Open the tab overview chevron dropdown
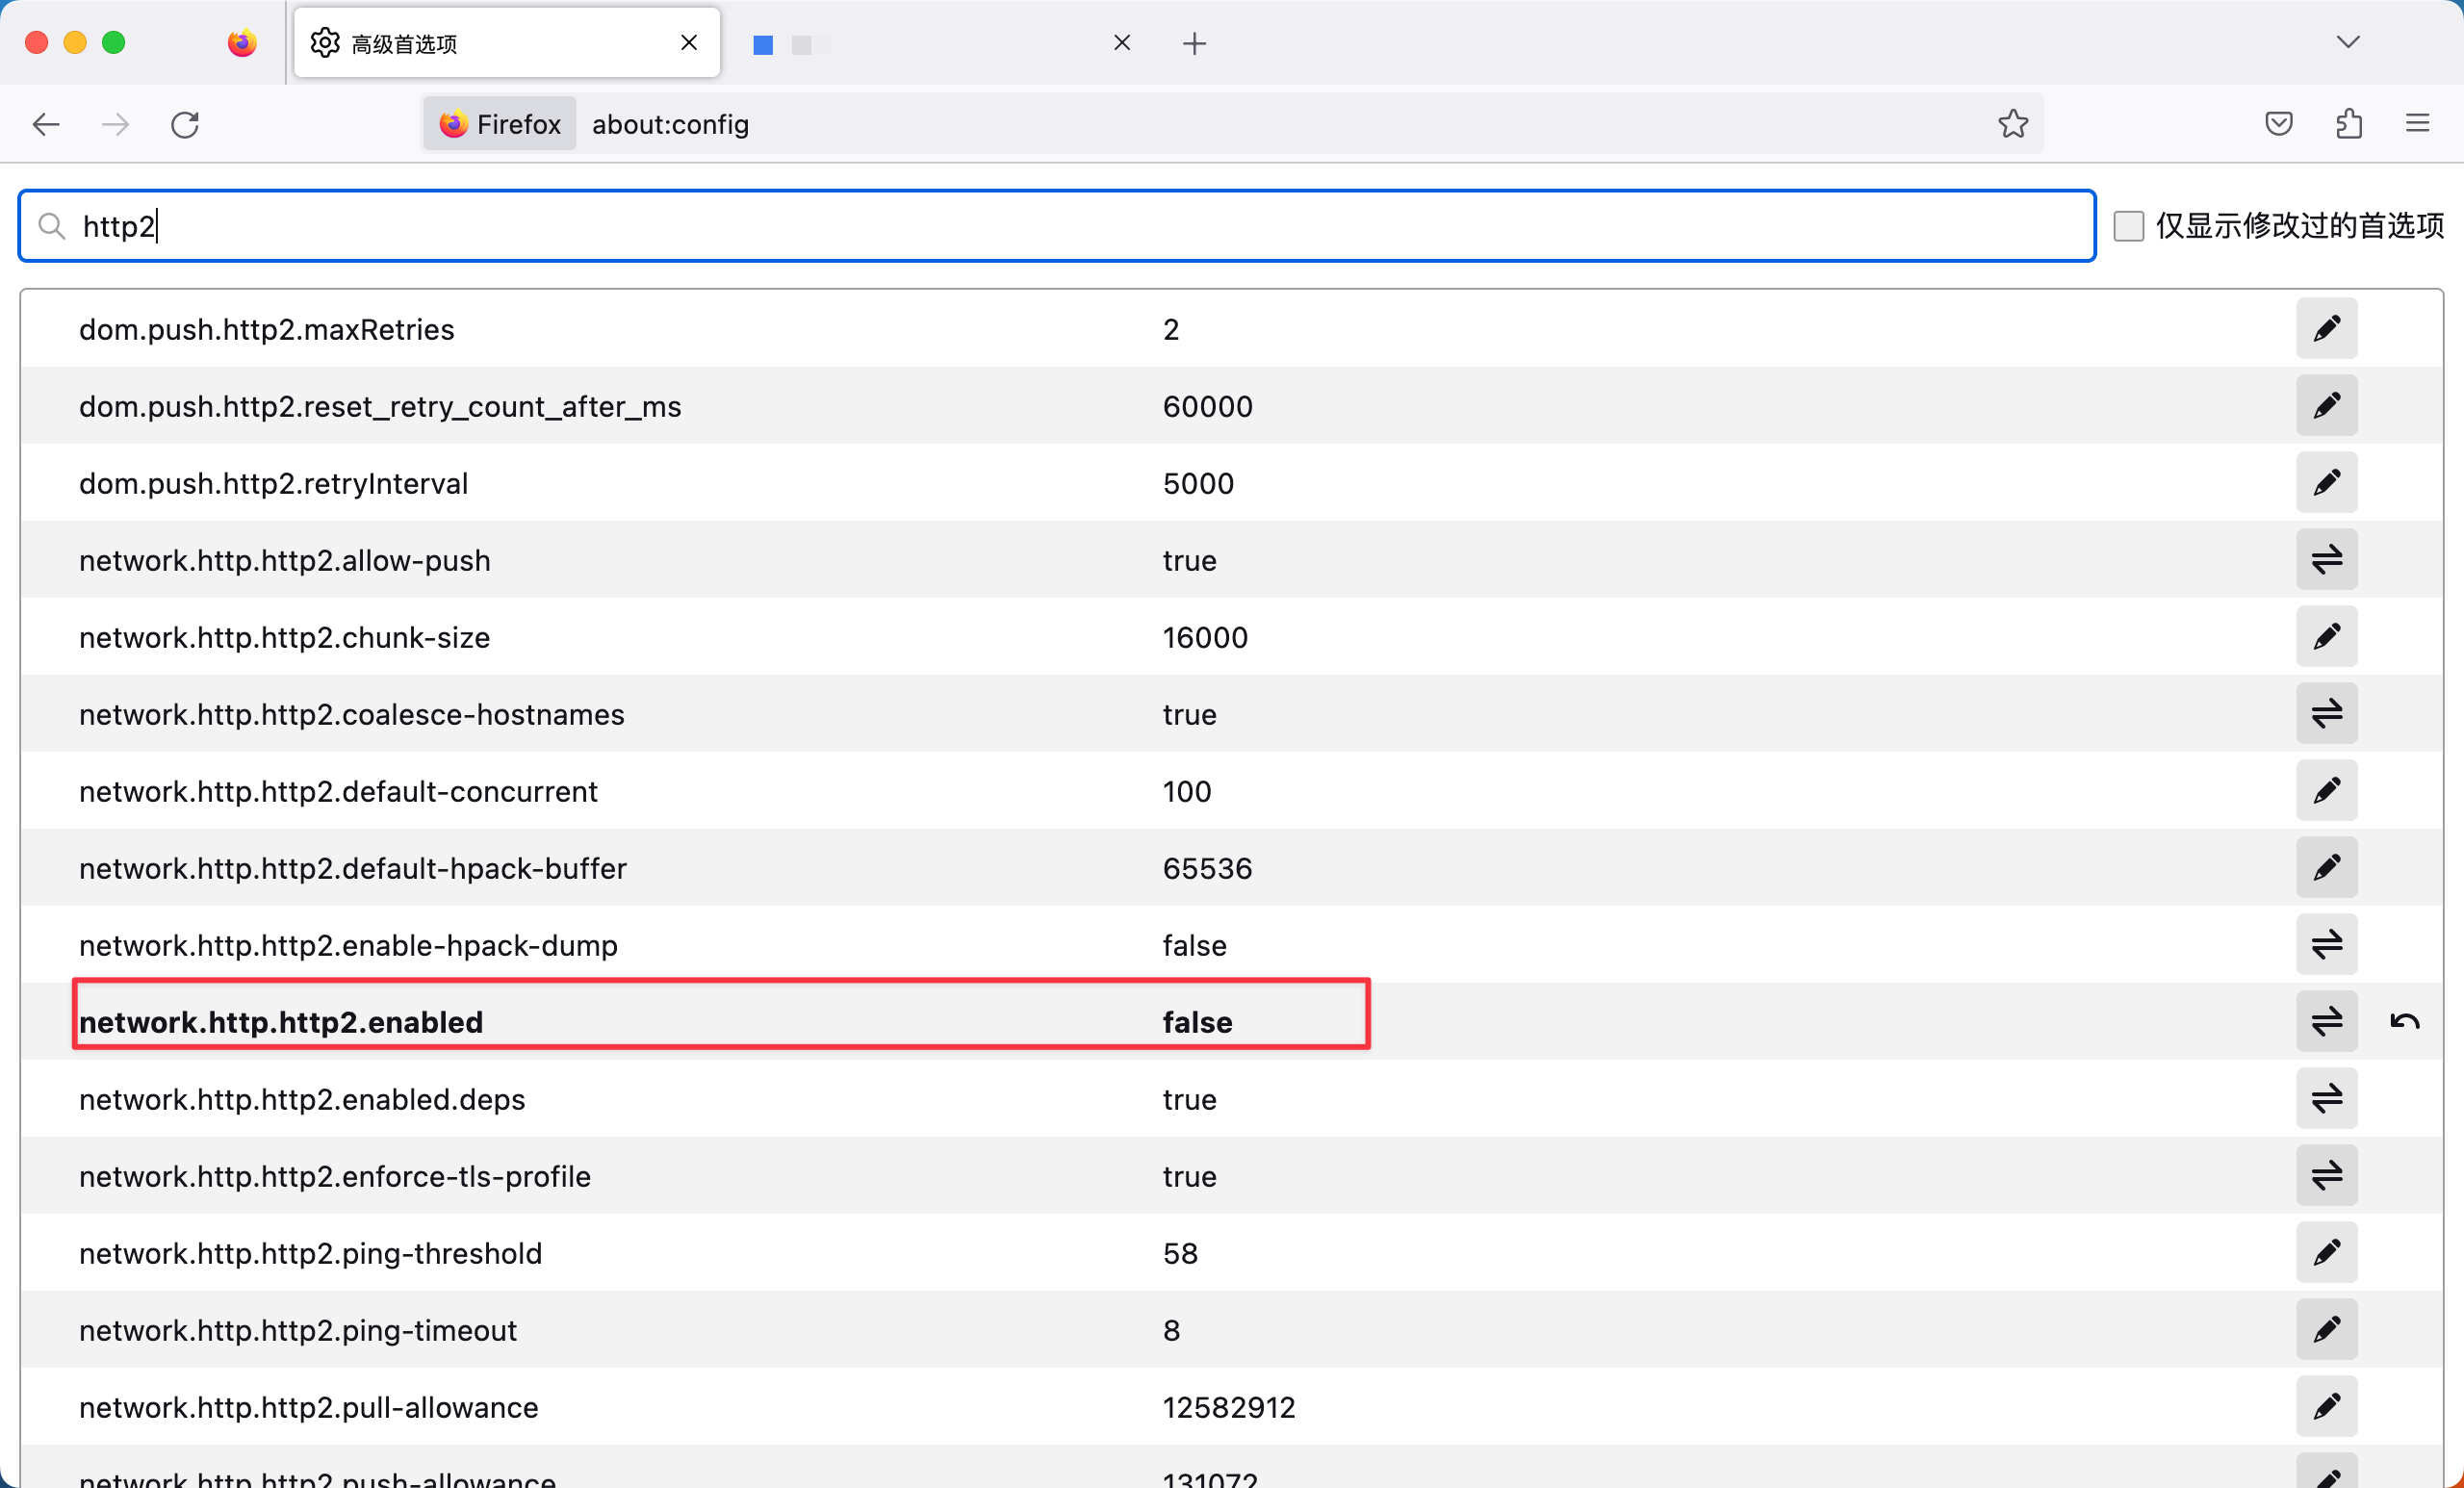This screenshot has width=2464, height=1488. (x=2349, y=42)
